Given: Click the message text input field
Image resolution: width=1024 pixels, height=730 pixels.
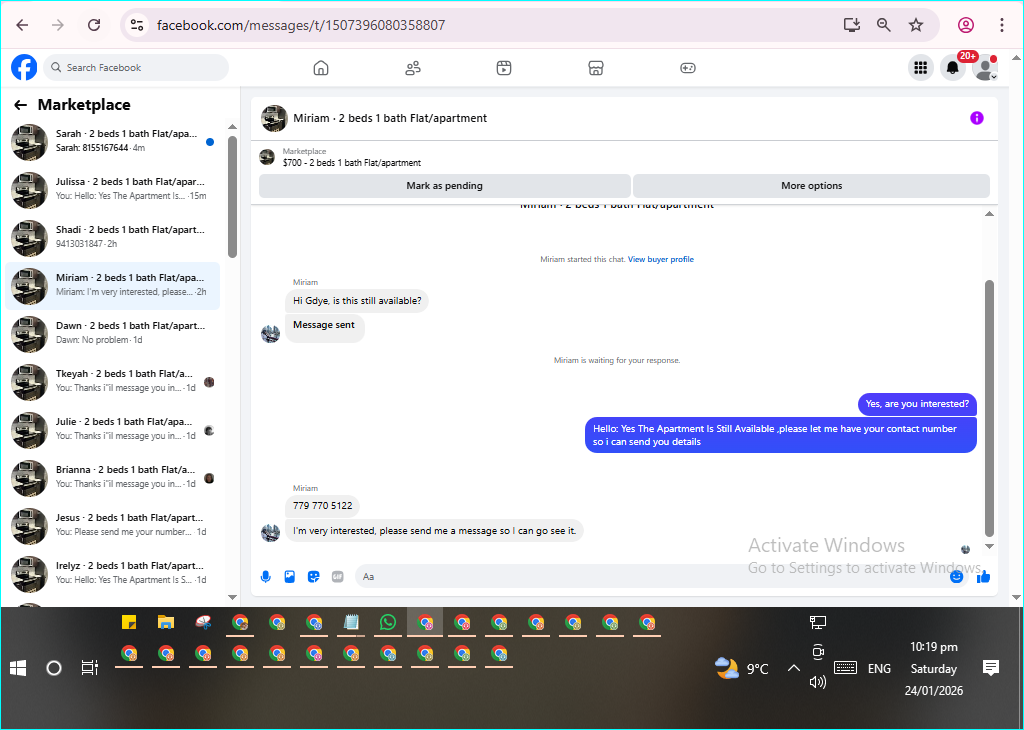Looking at the screenshot, I should click(653, 577).
